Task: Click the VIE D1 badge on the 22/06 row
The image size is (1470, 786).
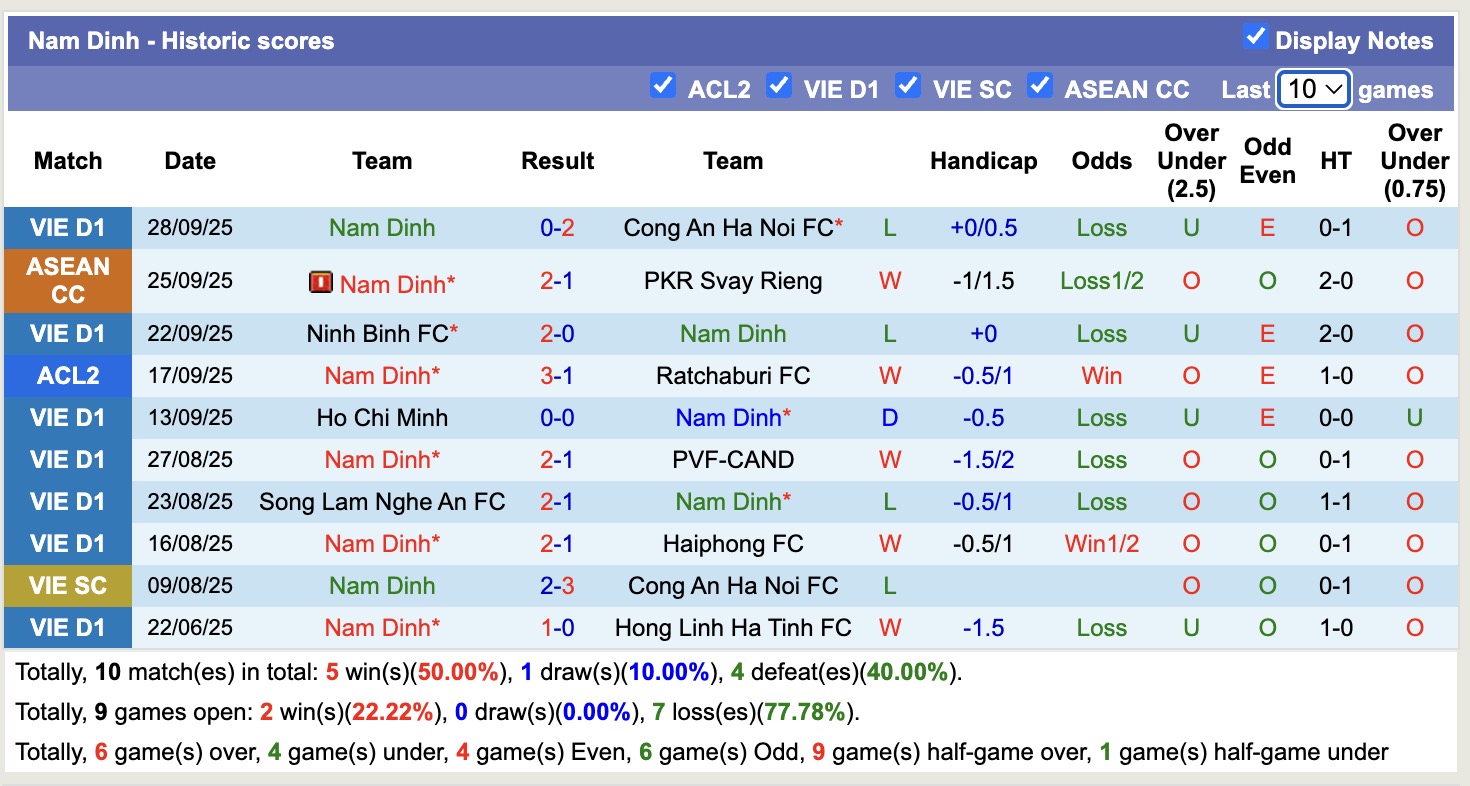Action: [67, 628]
